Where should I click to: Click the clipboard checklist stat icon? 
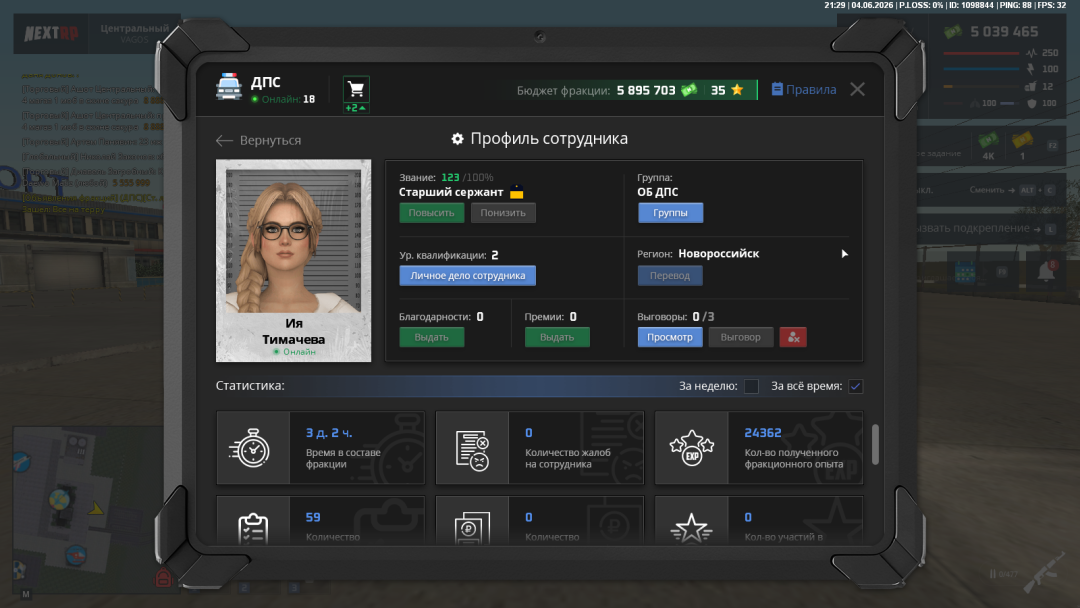[x=253, y=529]
